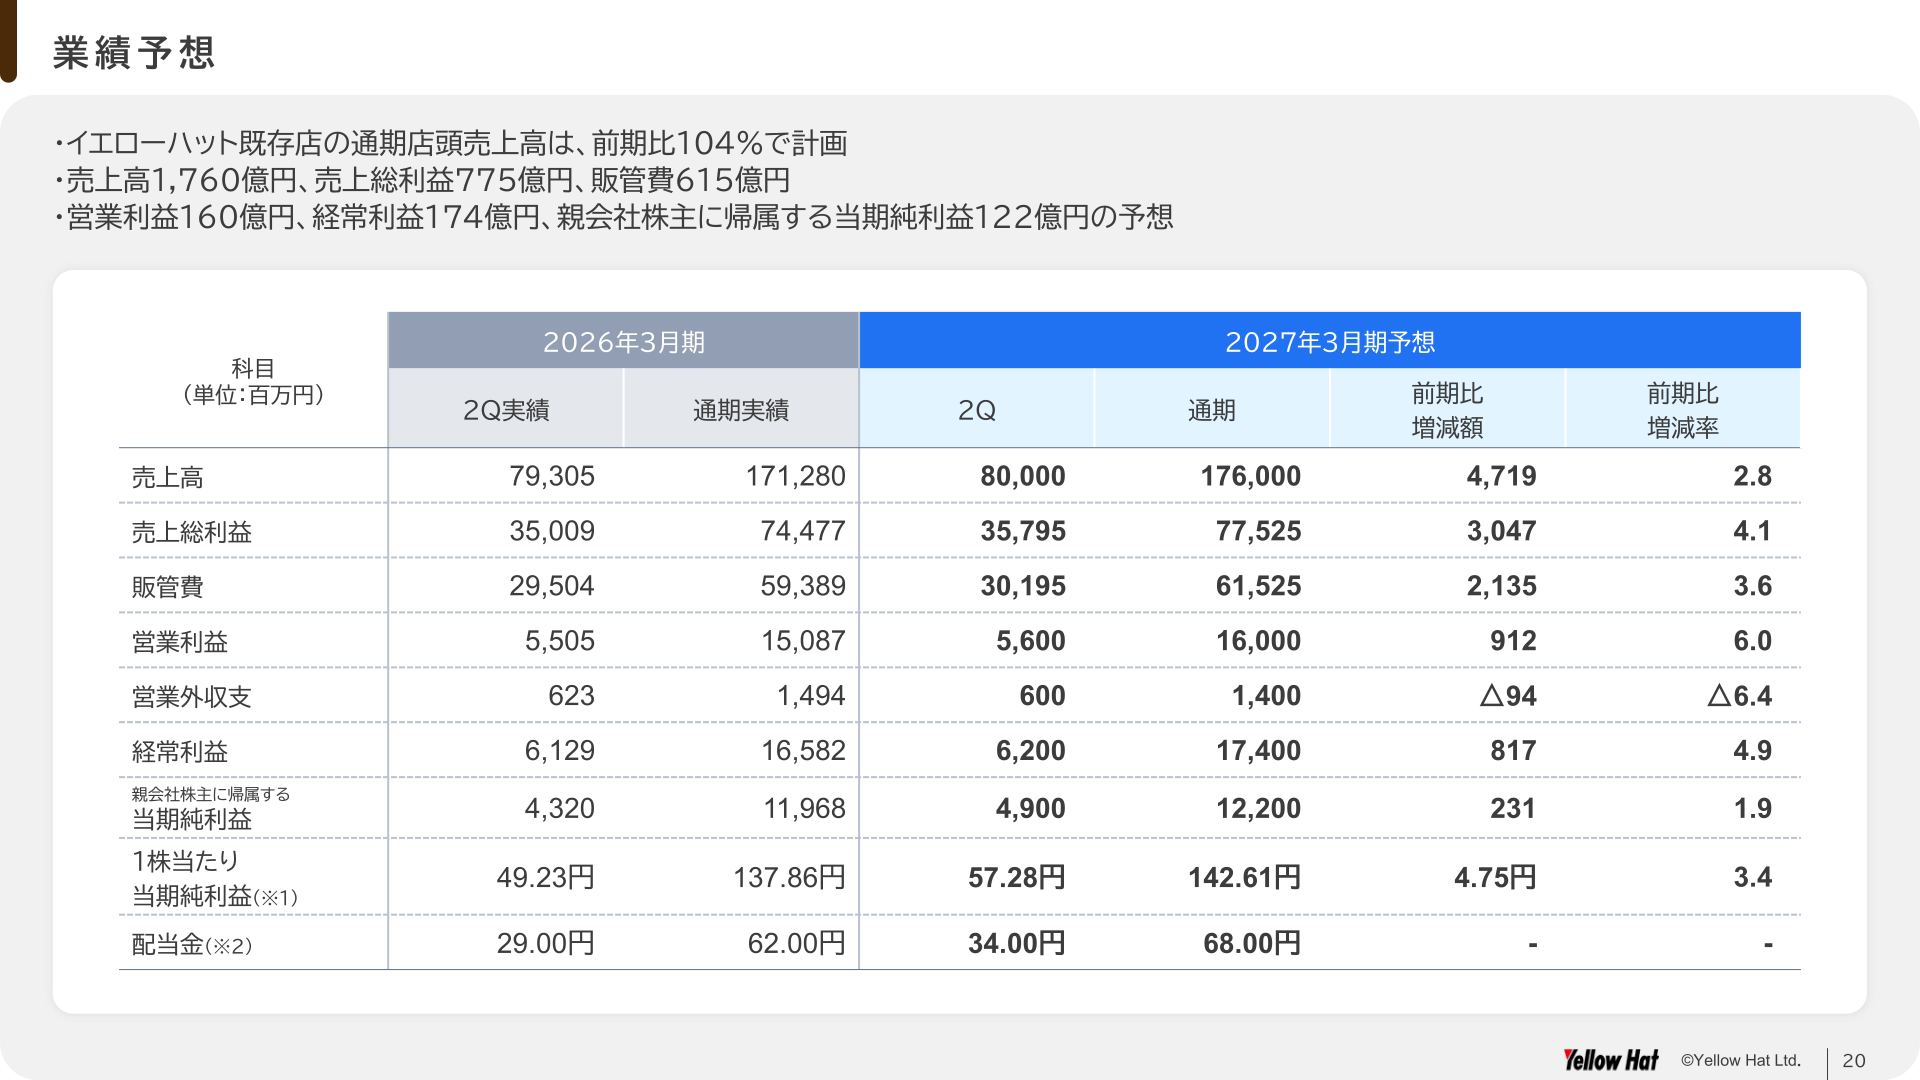This screenshot has width=1920, height=1080.
Task: Click the increase amount 817
Action: click(1513, 751)
